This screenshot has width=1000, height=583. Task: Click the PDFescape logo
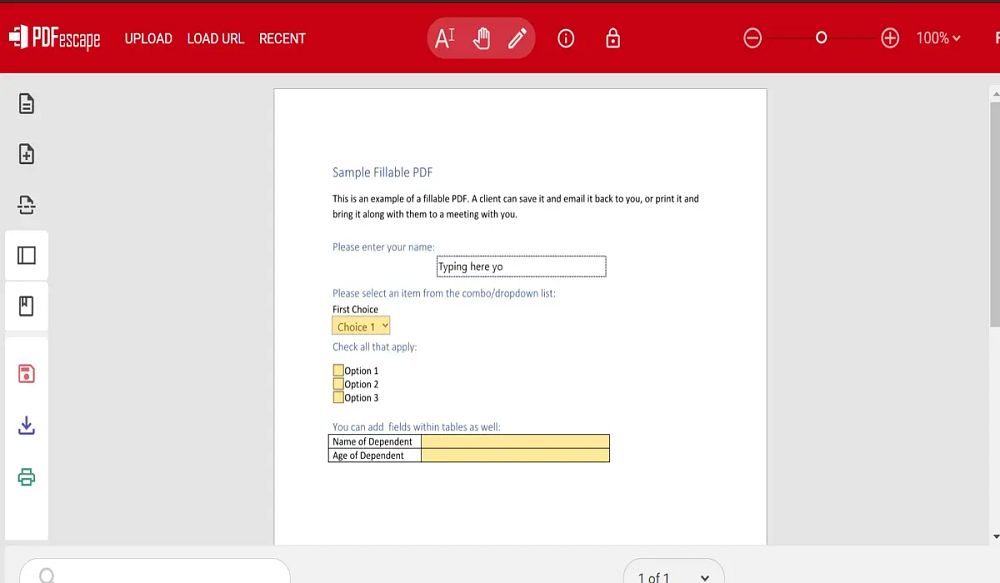55,38
